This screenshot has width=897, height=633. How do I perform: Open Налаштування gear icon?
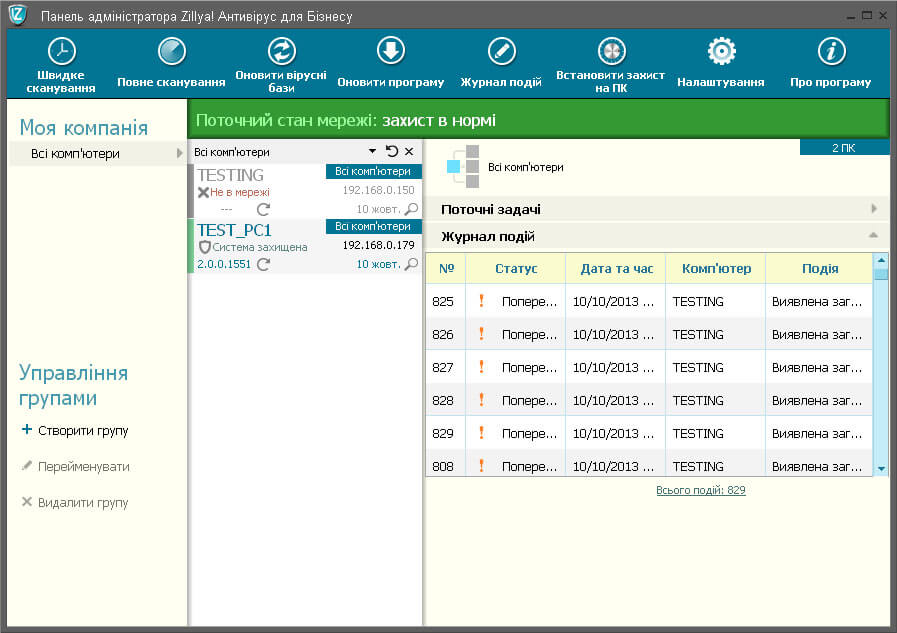point(721,51)
